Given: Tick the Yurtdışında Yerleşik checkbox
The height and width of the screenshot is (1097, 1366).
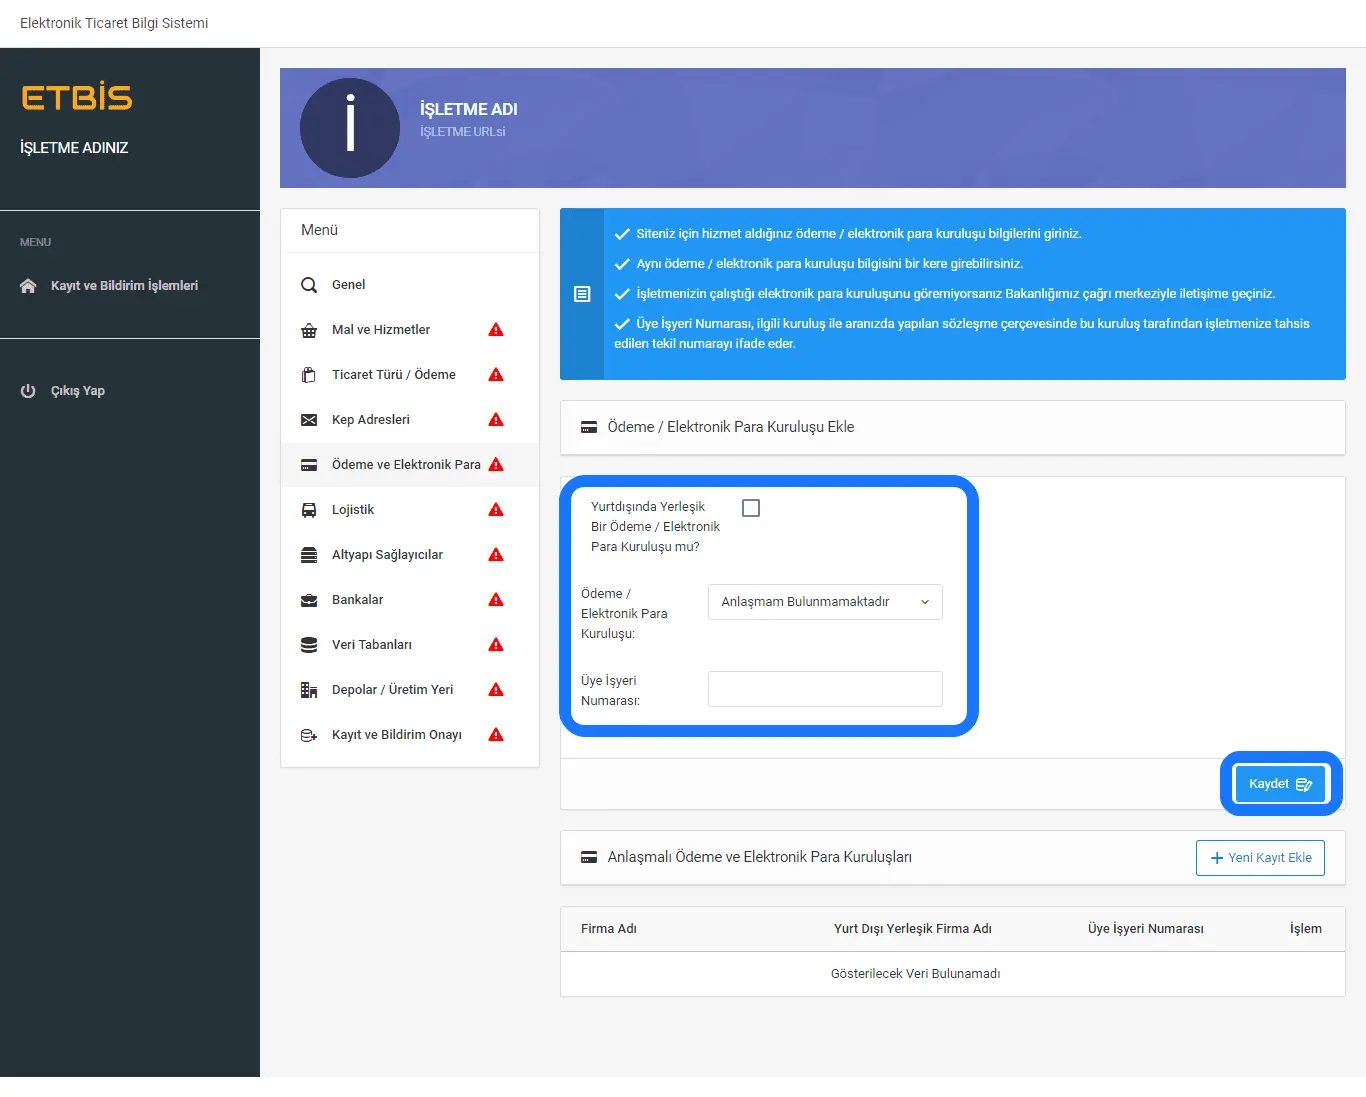Looking at the screenshot, I should tap(751, 508).
